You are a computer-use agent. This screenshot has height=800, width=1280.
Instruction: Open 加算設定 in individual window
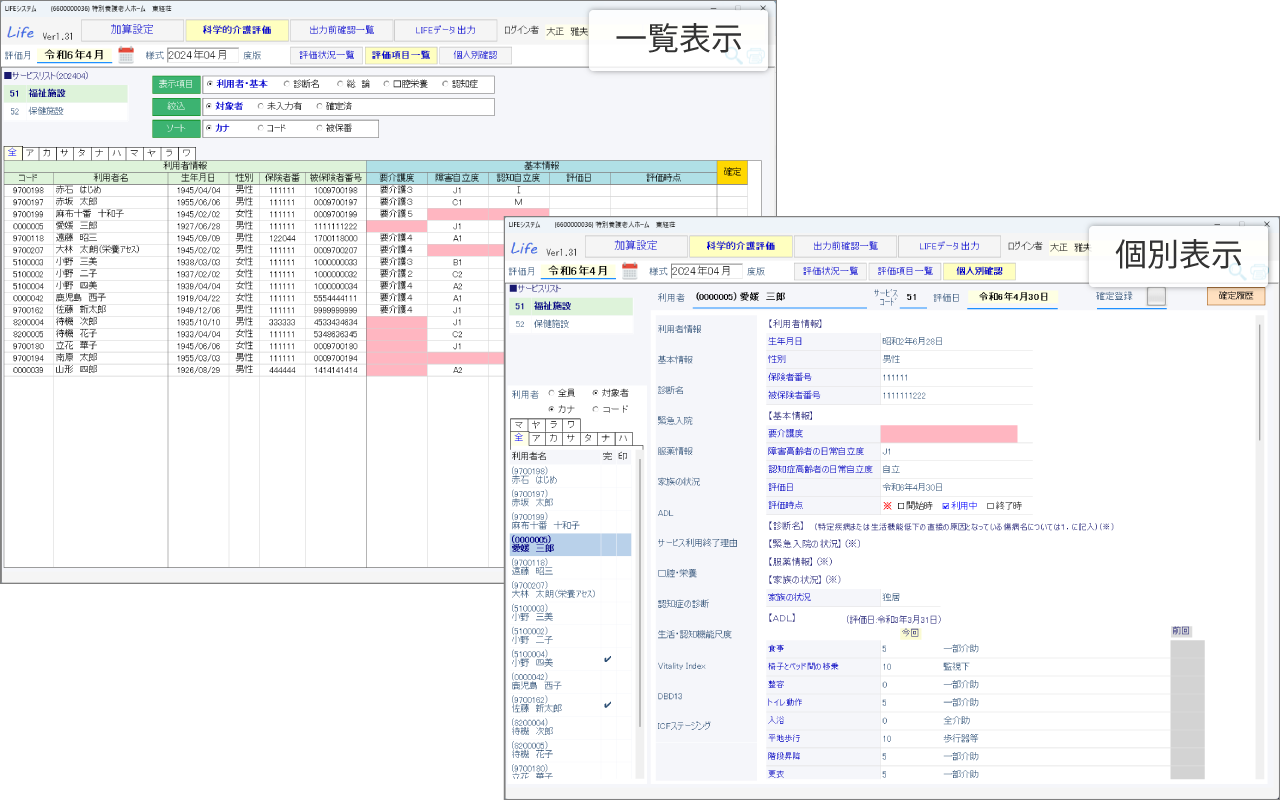click(636, 246)
